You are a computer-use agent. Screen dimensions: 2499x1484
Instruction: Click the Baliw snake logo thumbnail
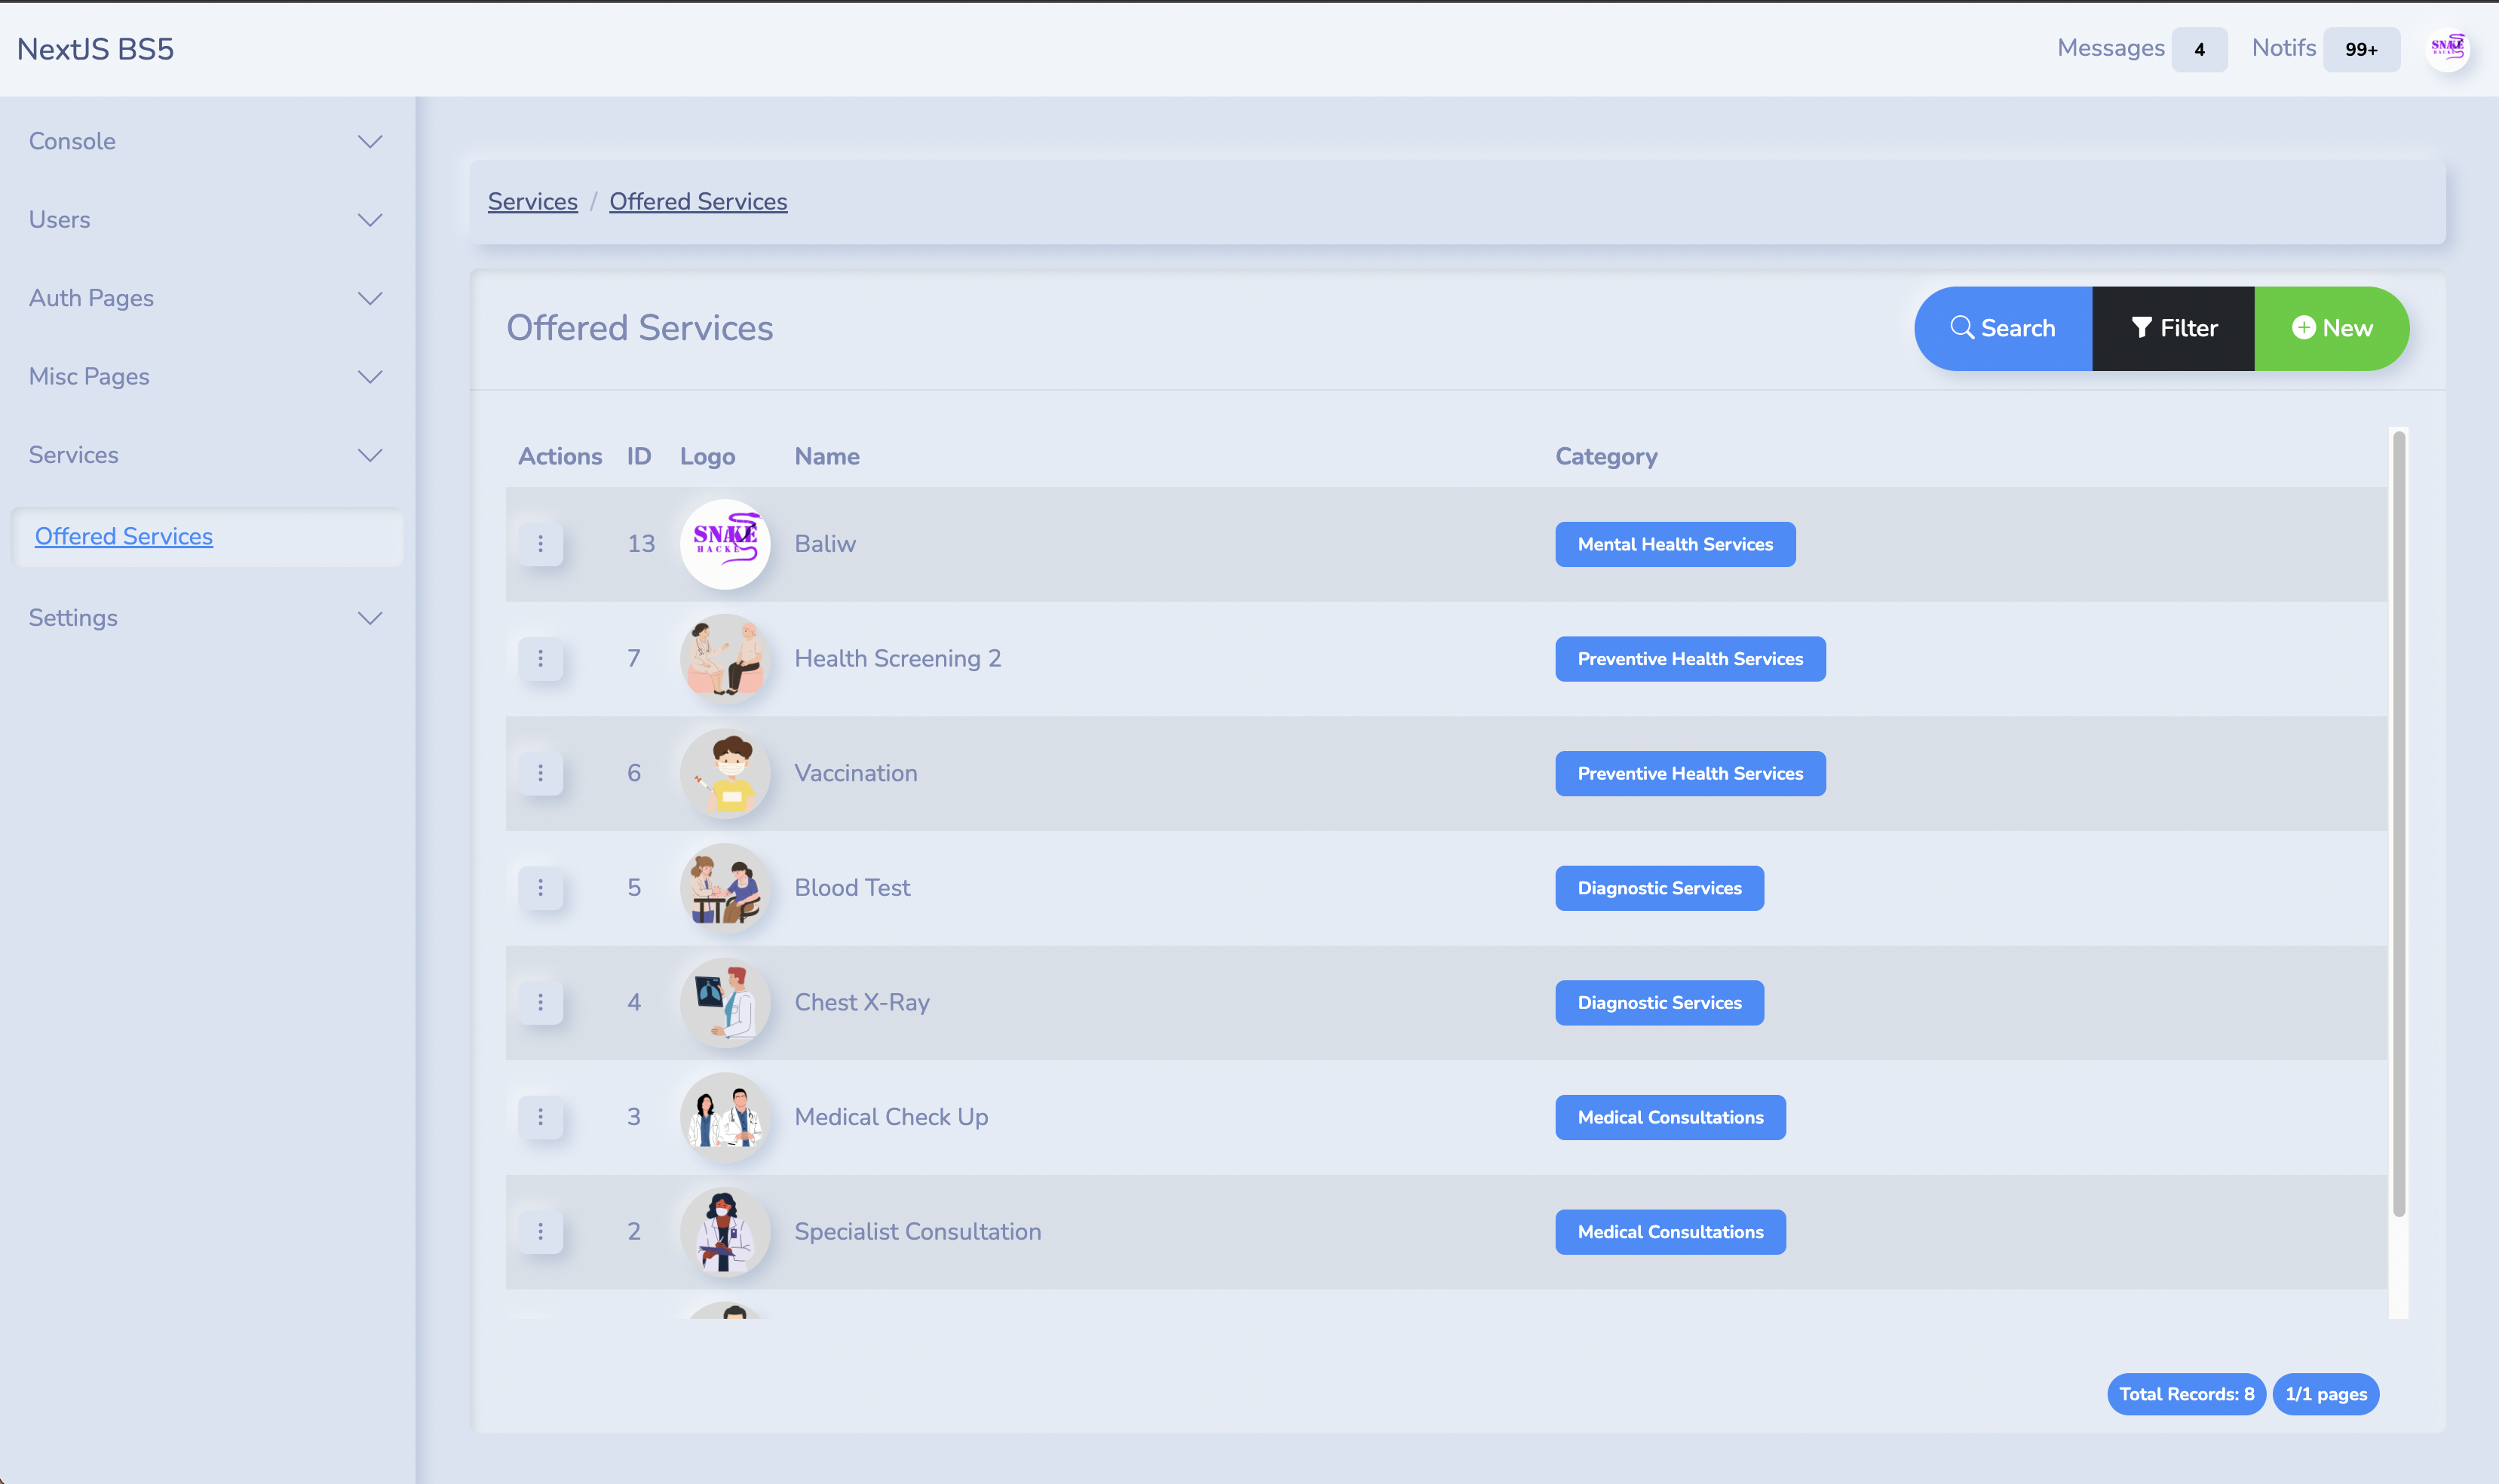point(725,544)
